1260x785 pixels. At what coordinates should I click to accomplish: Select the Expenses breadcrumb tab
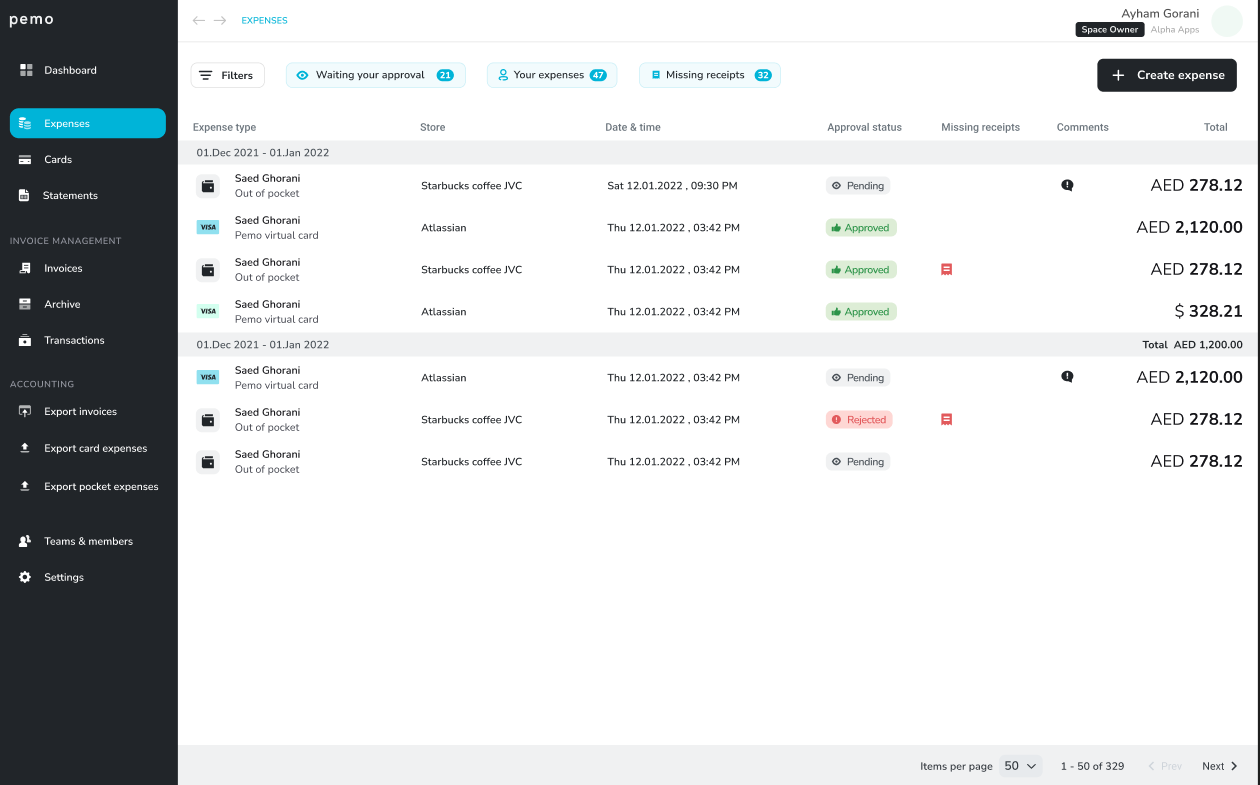pyautogui.click(x=264, y=20)
